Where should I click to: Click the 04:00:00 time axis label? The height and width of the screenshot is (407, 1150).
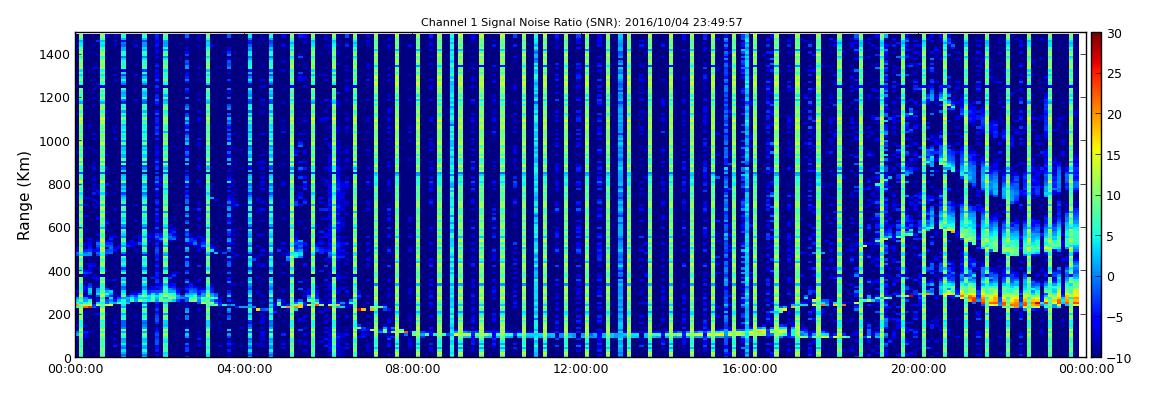pyautogui.click(x=245, y=369)
